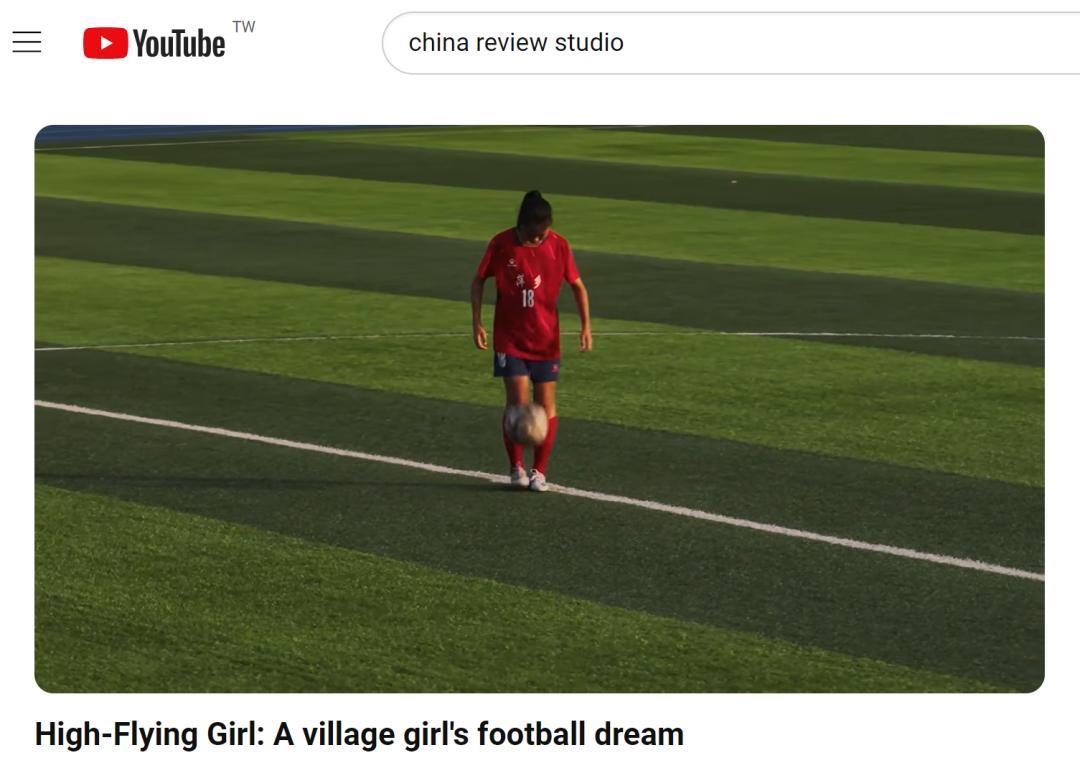Open the hamburger guide menu
Viewport: 1080px width, 768px height.
click(27, 42)
